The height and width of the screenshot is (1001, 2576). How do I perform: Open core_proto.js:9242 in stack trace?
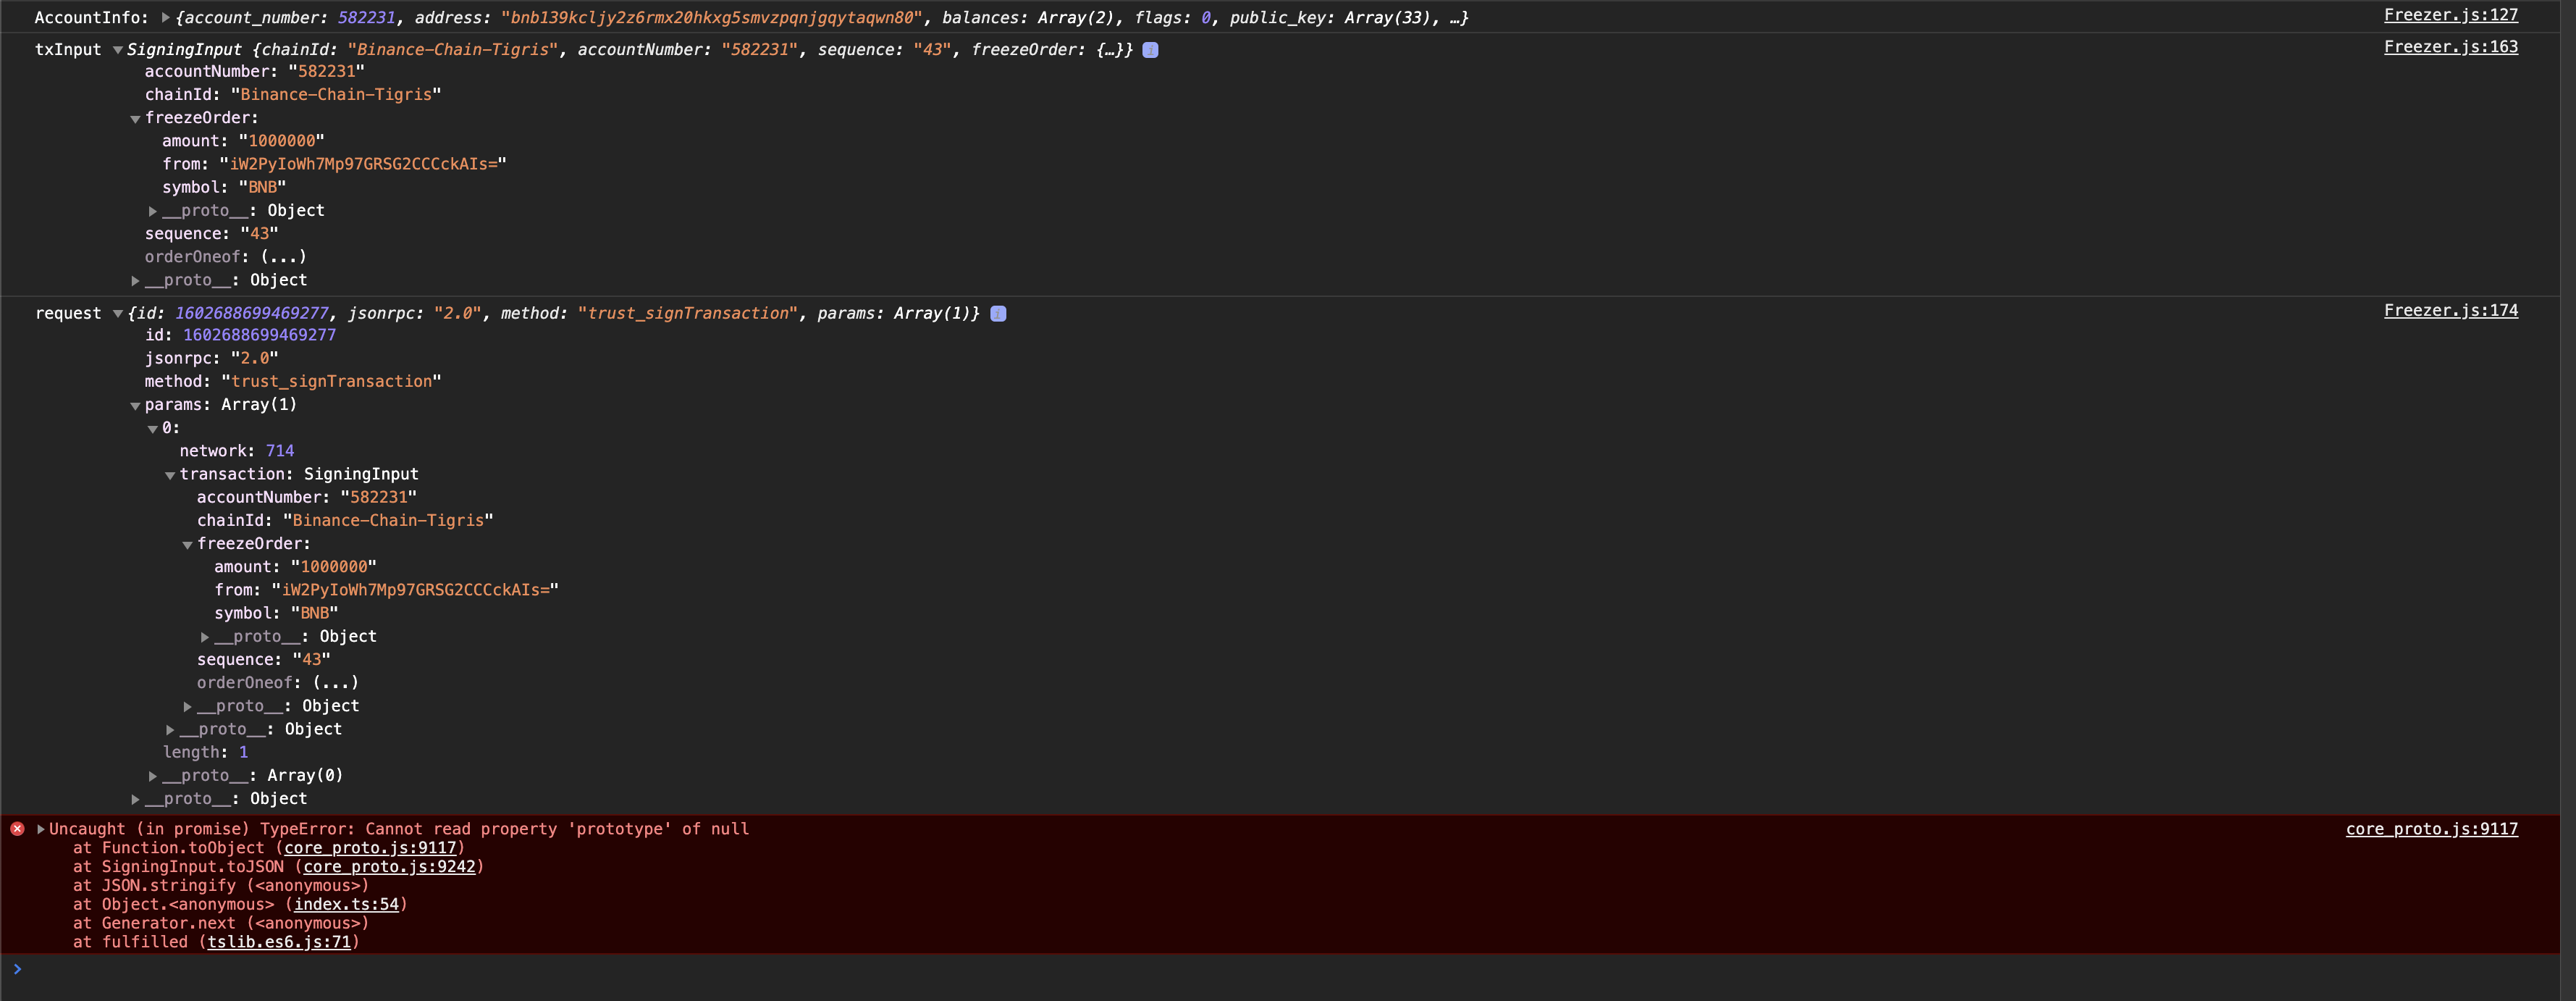click(389, 867)
